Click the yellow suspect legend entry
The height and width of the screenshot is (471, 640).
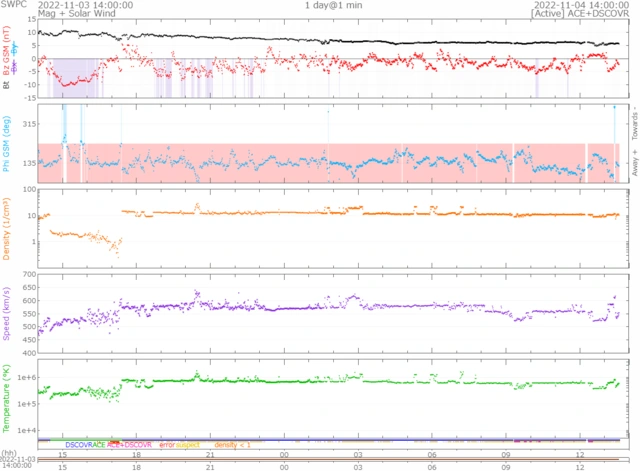[188, 445]
